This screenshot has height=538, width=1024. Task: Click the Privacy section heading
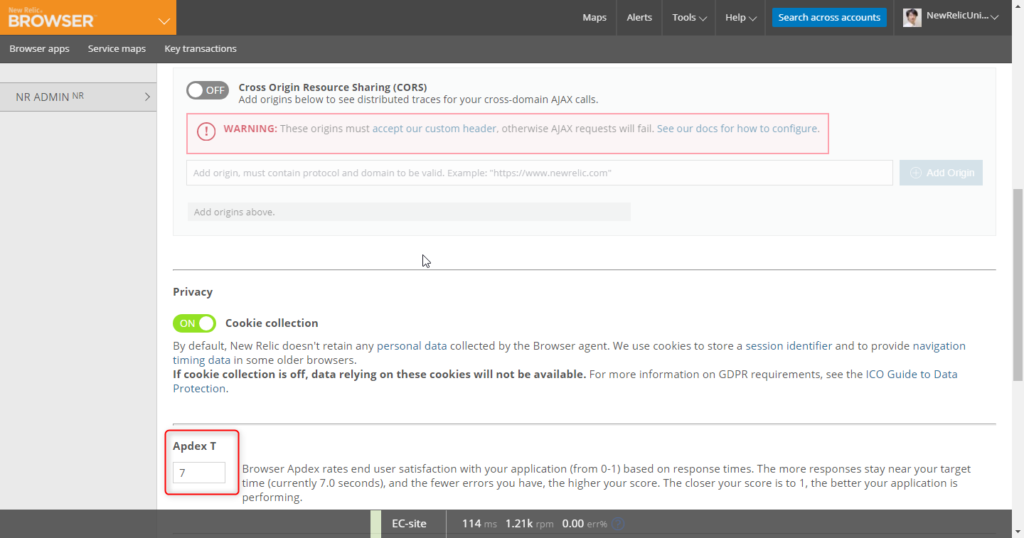(193, 292)
